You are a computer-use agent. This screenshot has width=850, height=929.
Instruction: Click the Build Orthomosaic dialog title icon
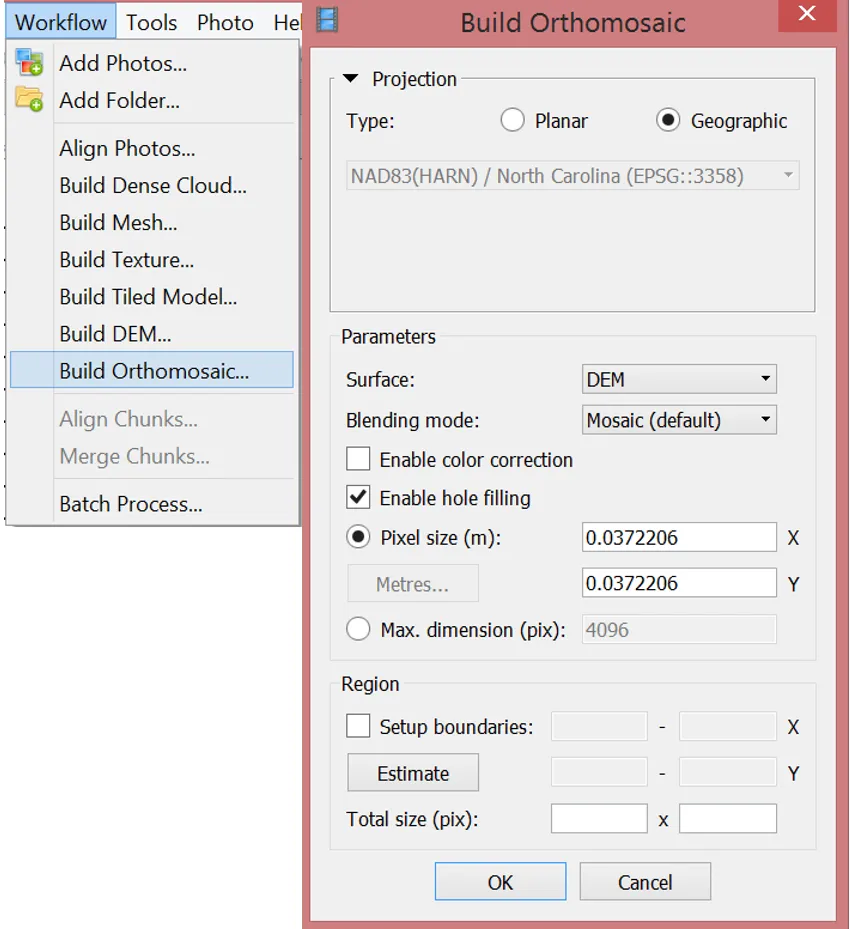point(327,19)
